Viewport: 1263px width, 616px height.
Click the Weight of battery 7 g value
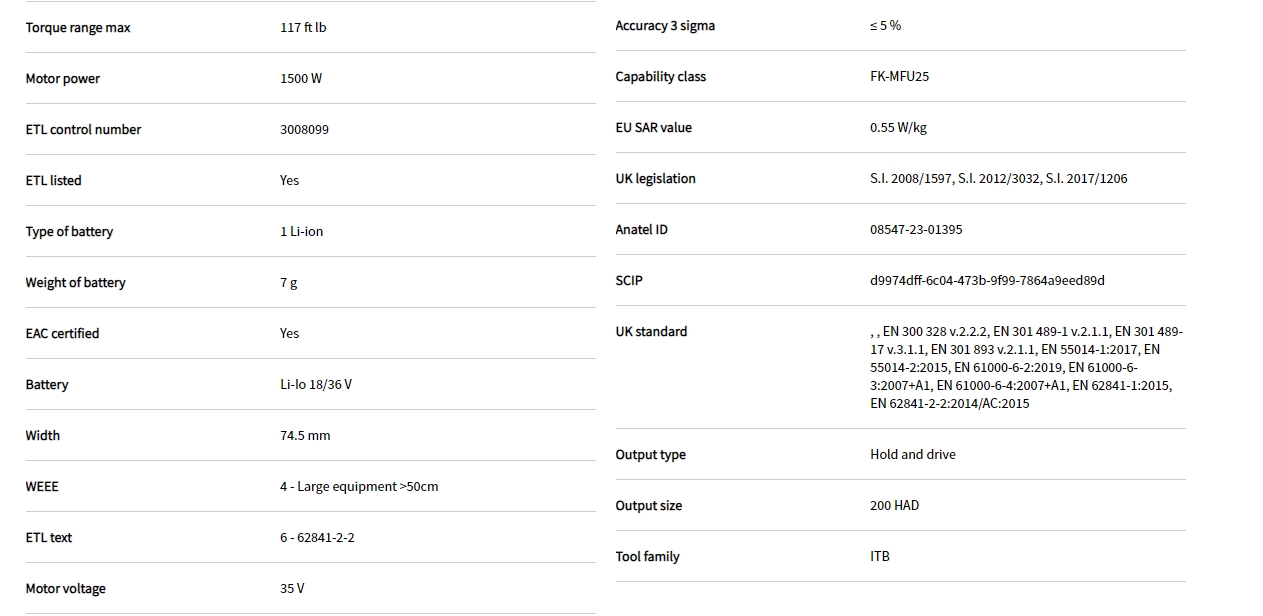[x=288, y=283]
